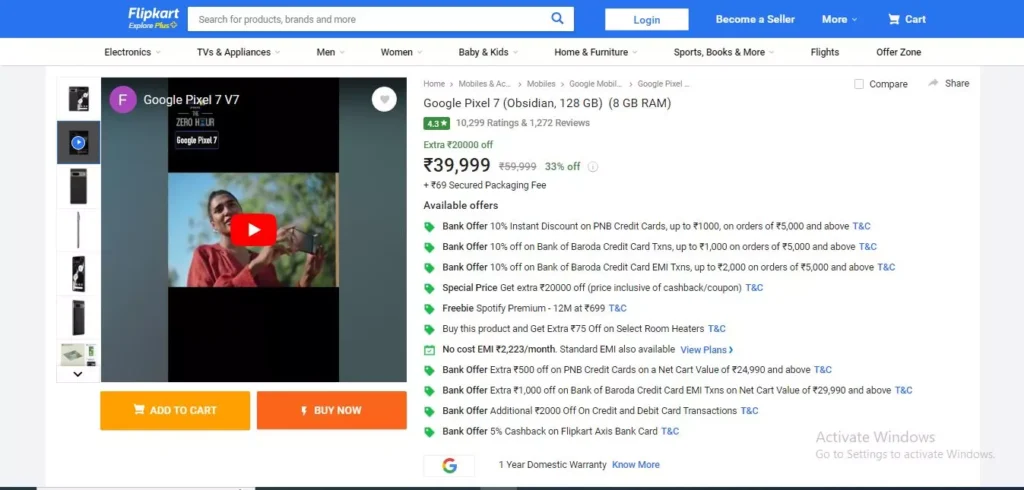The width and height of the screenshot is (1024, 490).
Task: Click the calendar icon beside No cost EMI
Action: click(x=429, y=350)
